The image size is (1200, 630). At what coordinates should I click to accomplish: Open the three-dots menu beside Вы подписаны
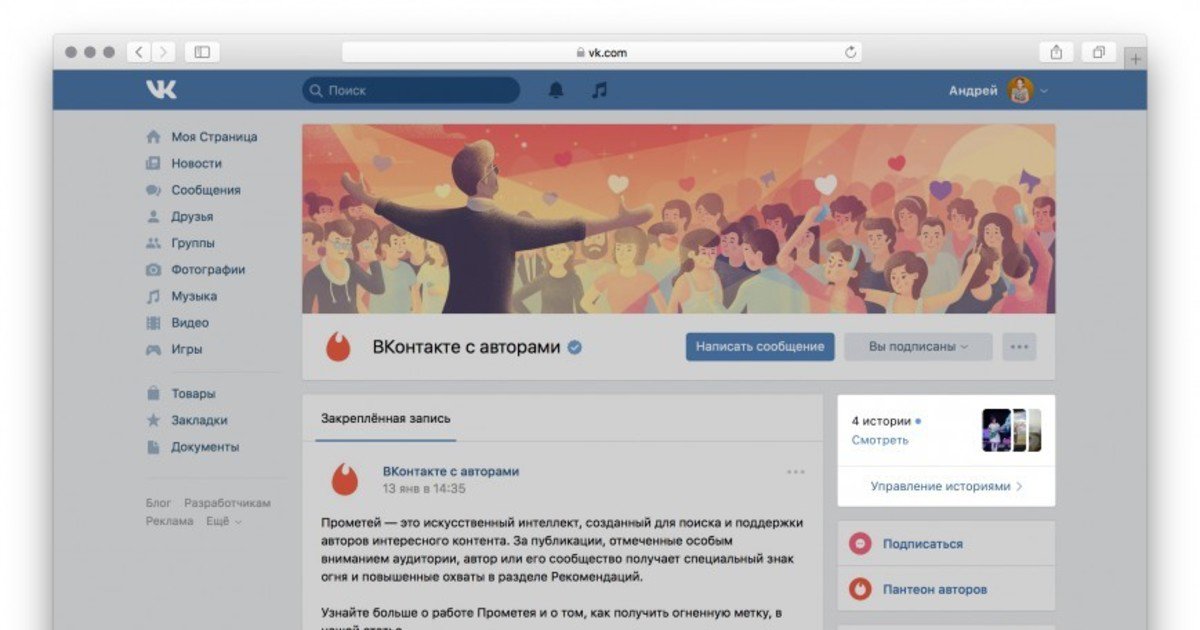point(1019,347)
